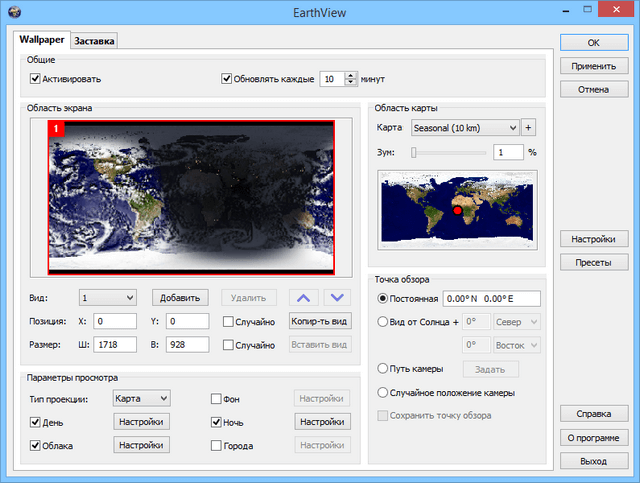This screenshot has height=483, width=640.
Task: Disable the Облака checkbox
Action: [35, 445]
